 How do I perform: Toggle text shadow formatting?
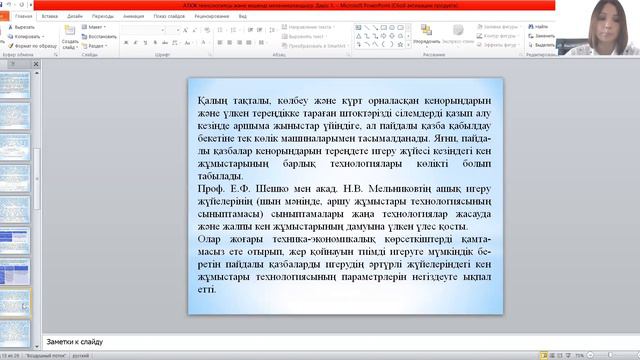point(155,42)
